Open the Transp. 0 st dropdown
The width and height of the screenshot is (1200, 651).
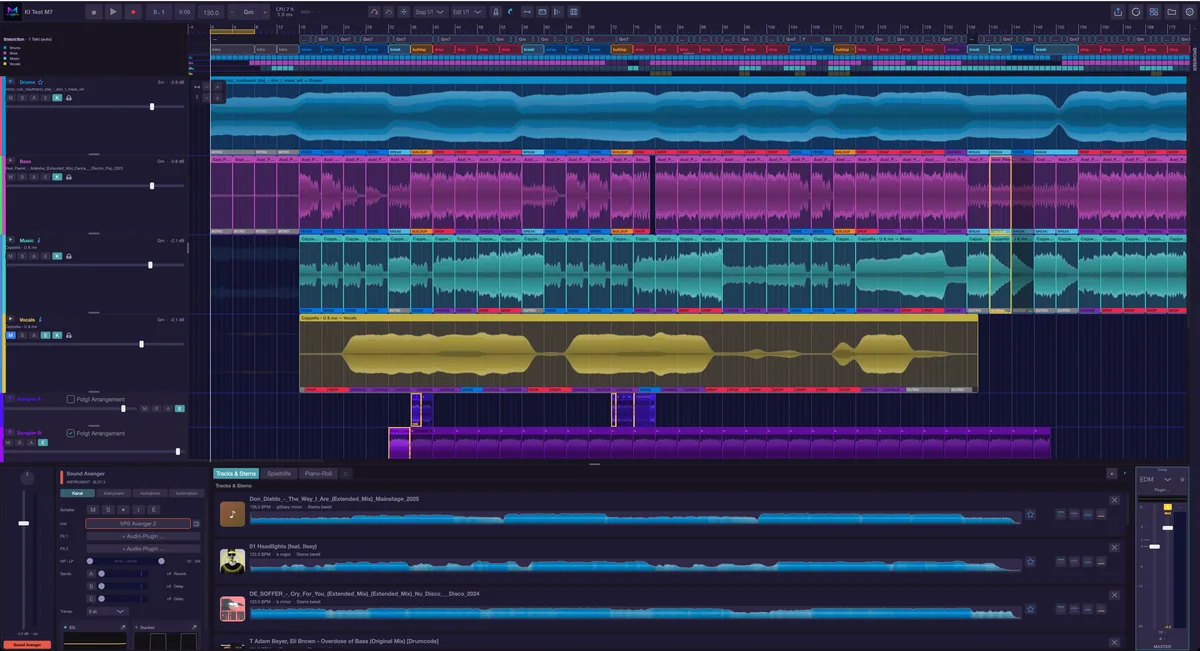pos(107,611)
